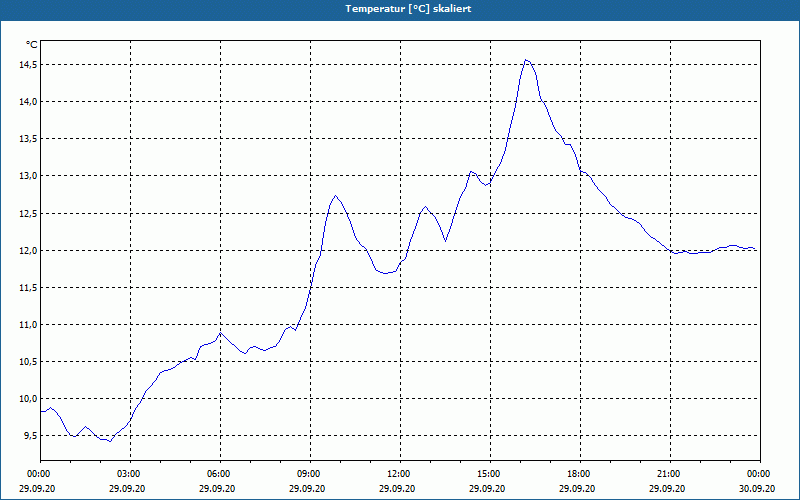Click the 11,5 y-axis label
The width and height of the screenshot is (800, 500).
tap(28, 288)
